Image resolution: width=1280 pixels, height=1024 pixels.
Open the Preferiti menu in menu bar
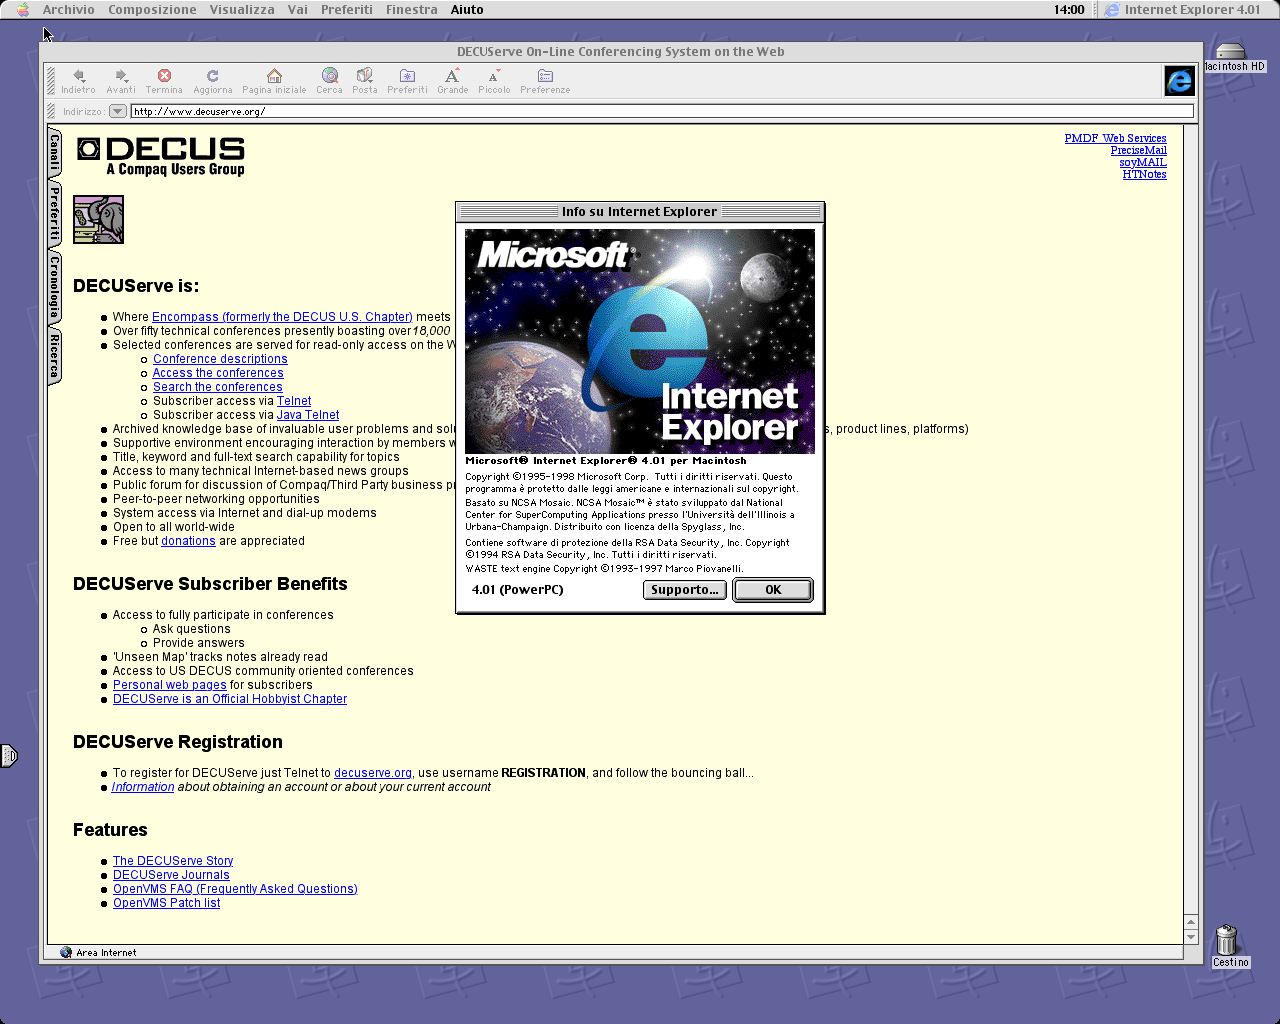tap(347, 9)
